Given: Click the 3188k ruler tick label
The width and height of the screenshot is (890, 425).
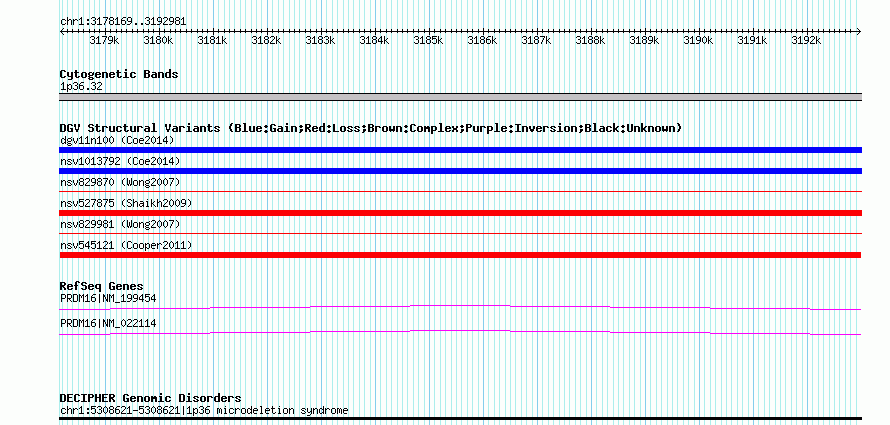Looking at the screenshot, I should click(x=590, y=40).
